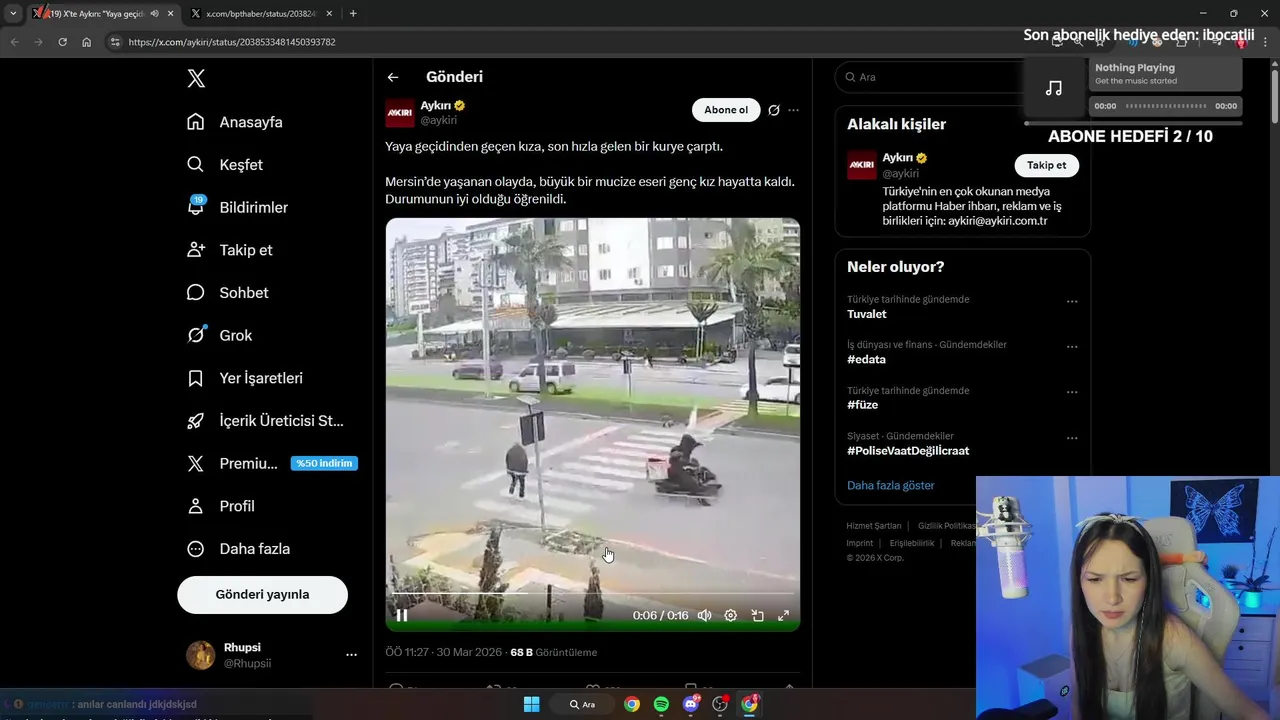
Task: Click Daha fazla göster under trends
Action: 890,485
